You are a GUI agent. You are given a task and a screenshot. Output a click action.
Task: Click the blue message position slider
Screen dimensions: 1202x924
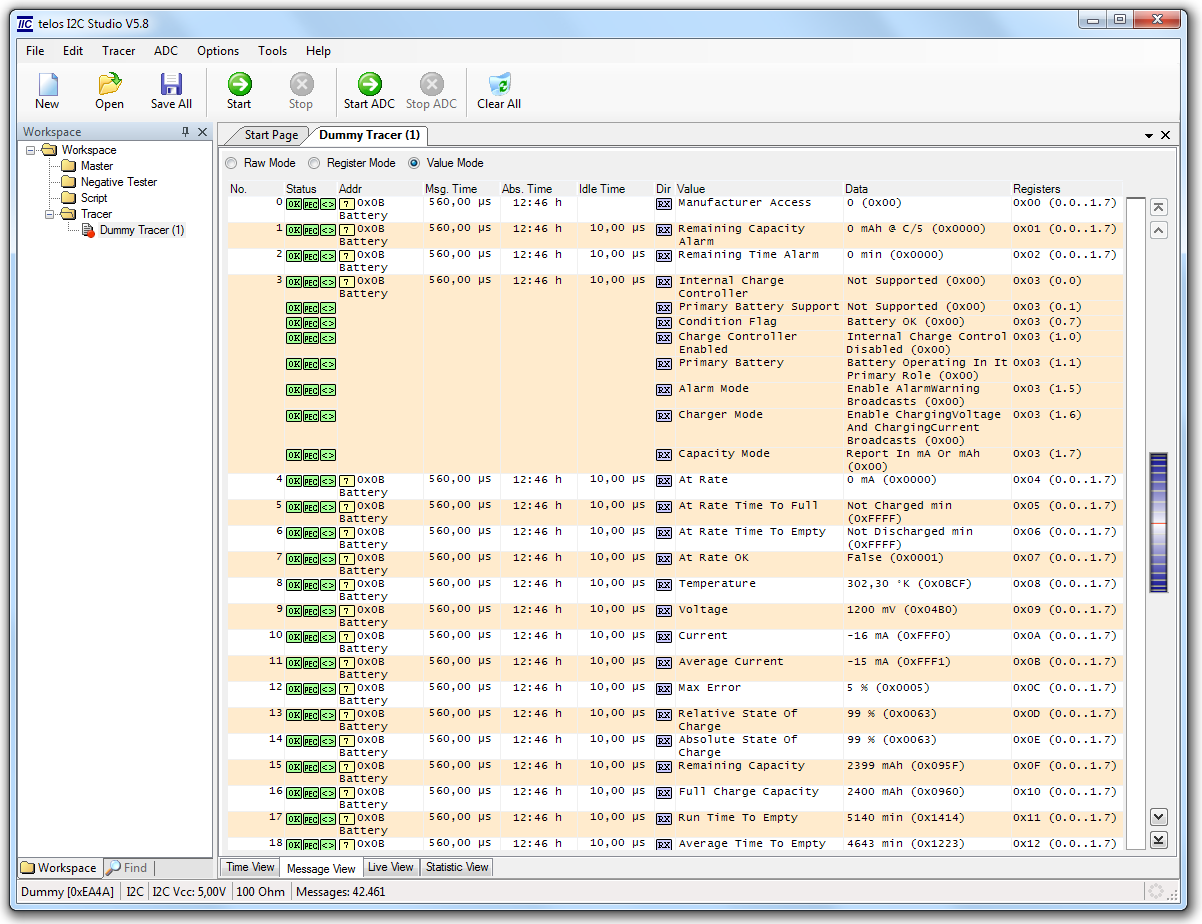click(x=1158, y=522)
